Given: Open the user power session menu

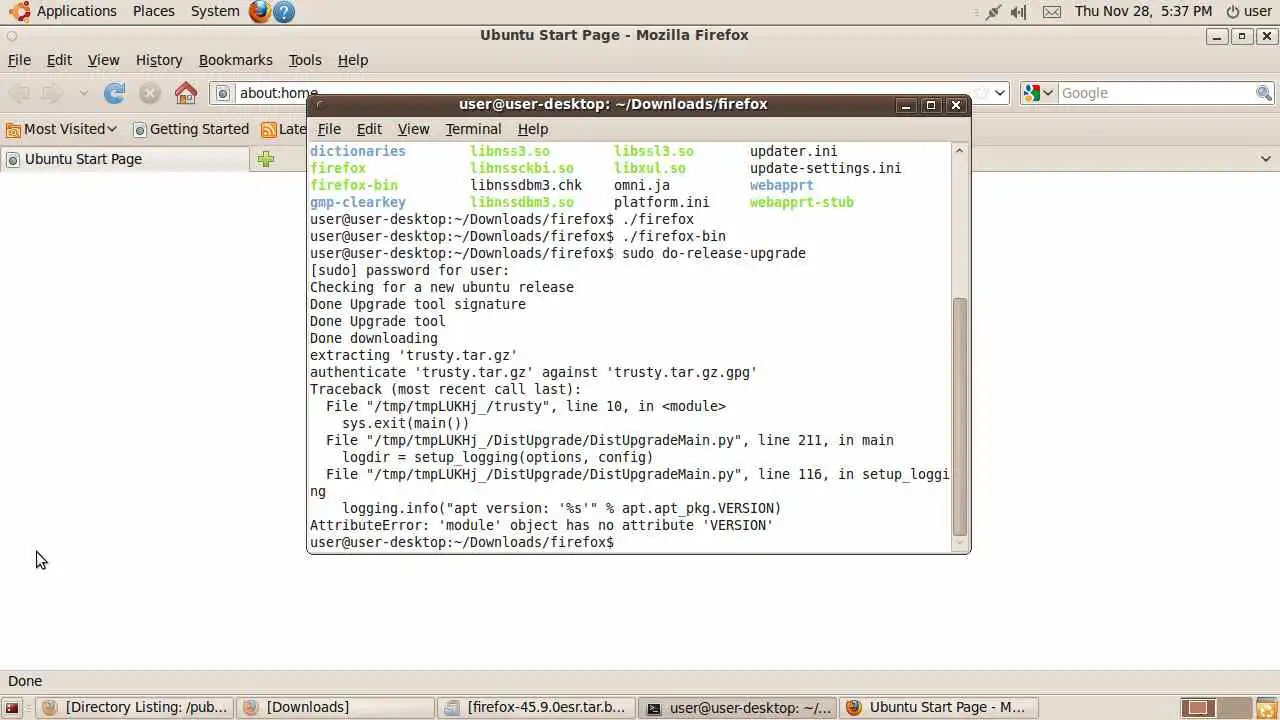Looking at the screenshot, I should point(1249,11).
